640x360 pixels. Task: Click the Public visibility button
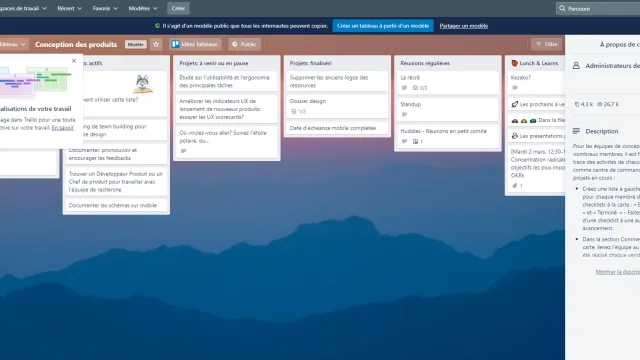tap(244, 44)
